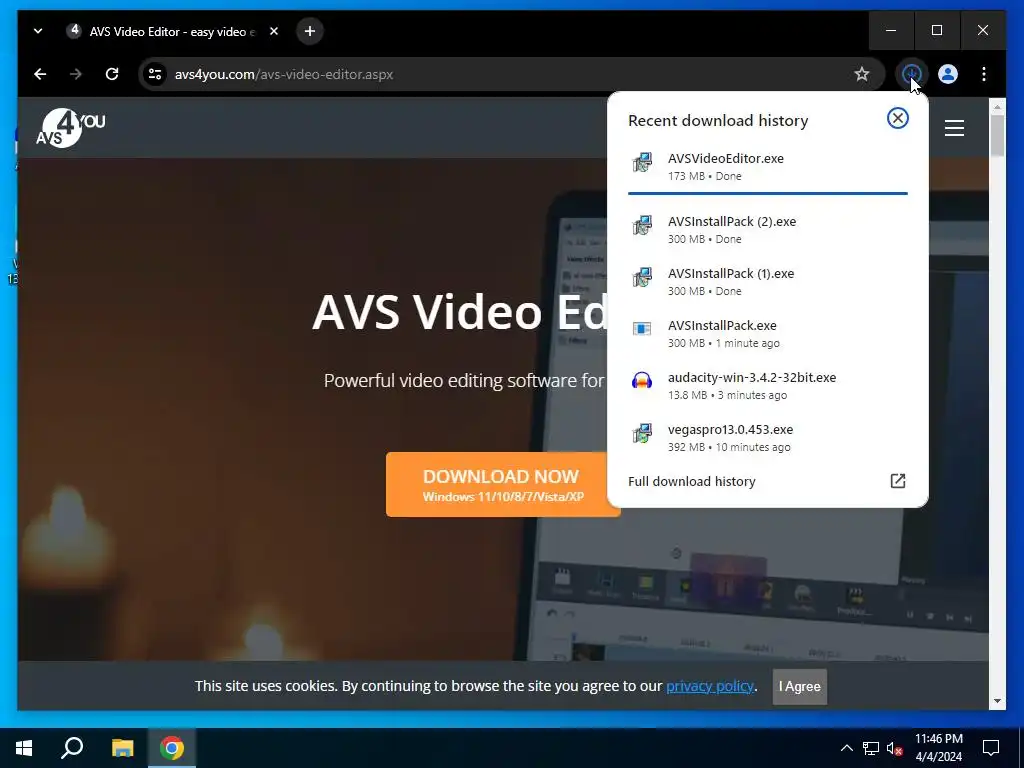Open the network status tray icon

[871, 748]
